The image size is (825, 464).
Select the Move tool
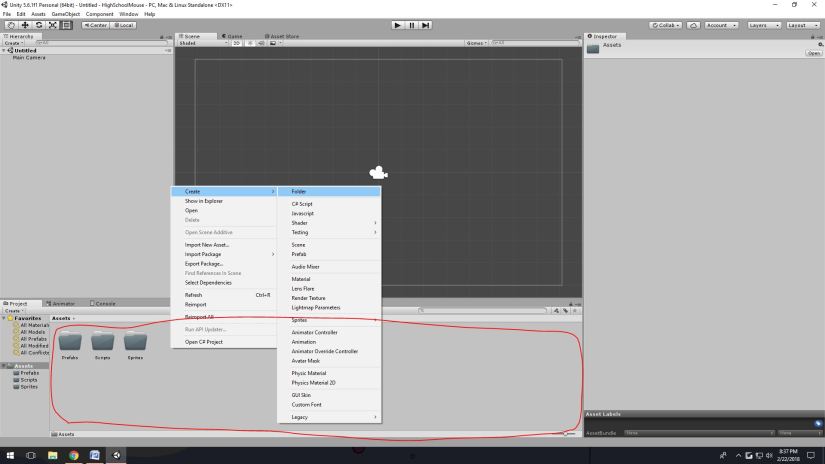(25, 25)
